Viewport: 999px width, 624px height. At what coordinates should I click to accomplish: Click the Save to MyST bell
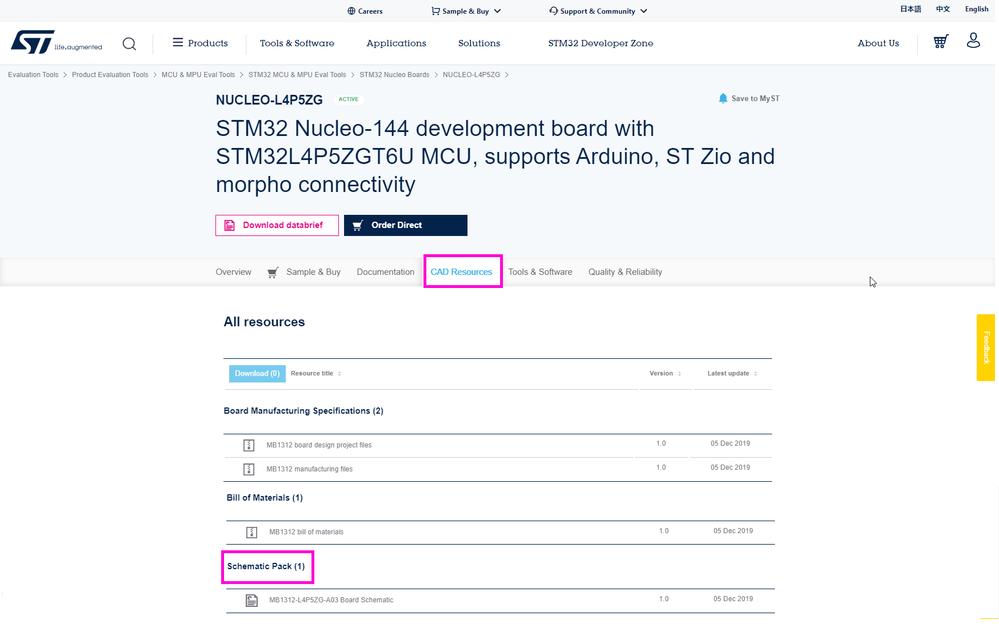point(723,98)
